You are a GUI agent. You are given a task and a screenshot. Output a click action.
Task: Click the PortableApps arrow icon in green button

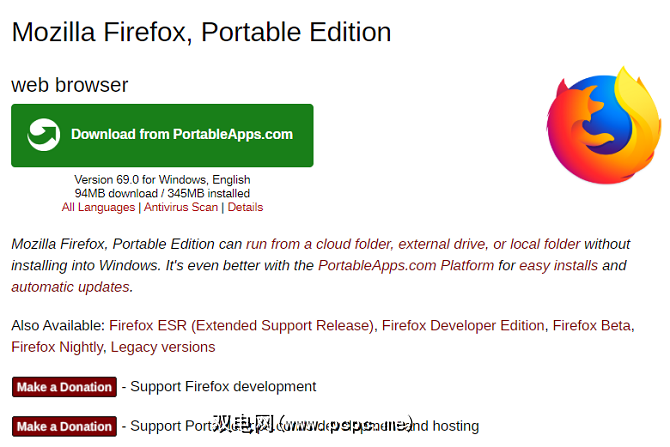(x=44, y=135)
